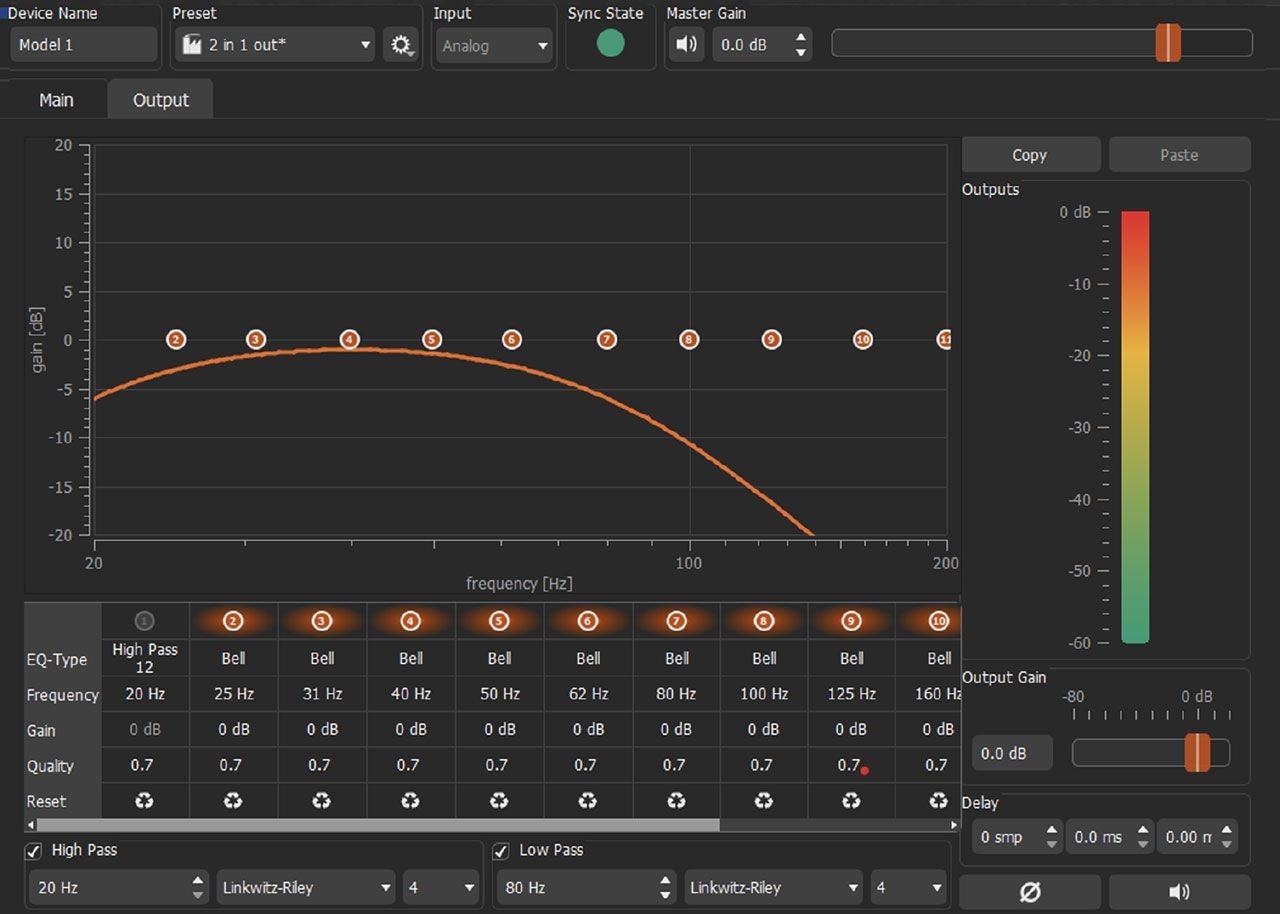1280x914 pixels.
Task: Invert phase with the Ø button
Action: point(1029,892)
